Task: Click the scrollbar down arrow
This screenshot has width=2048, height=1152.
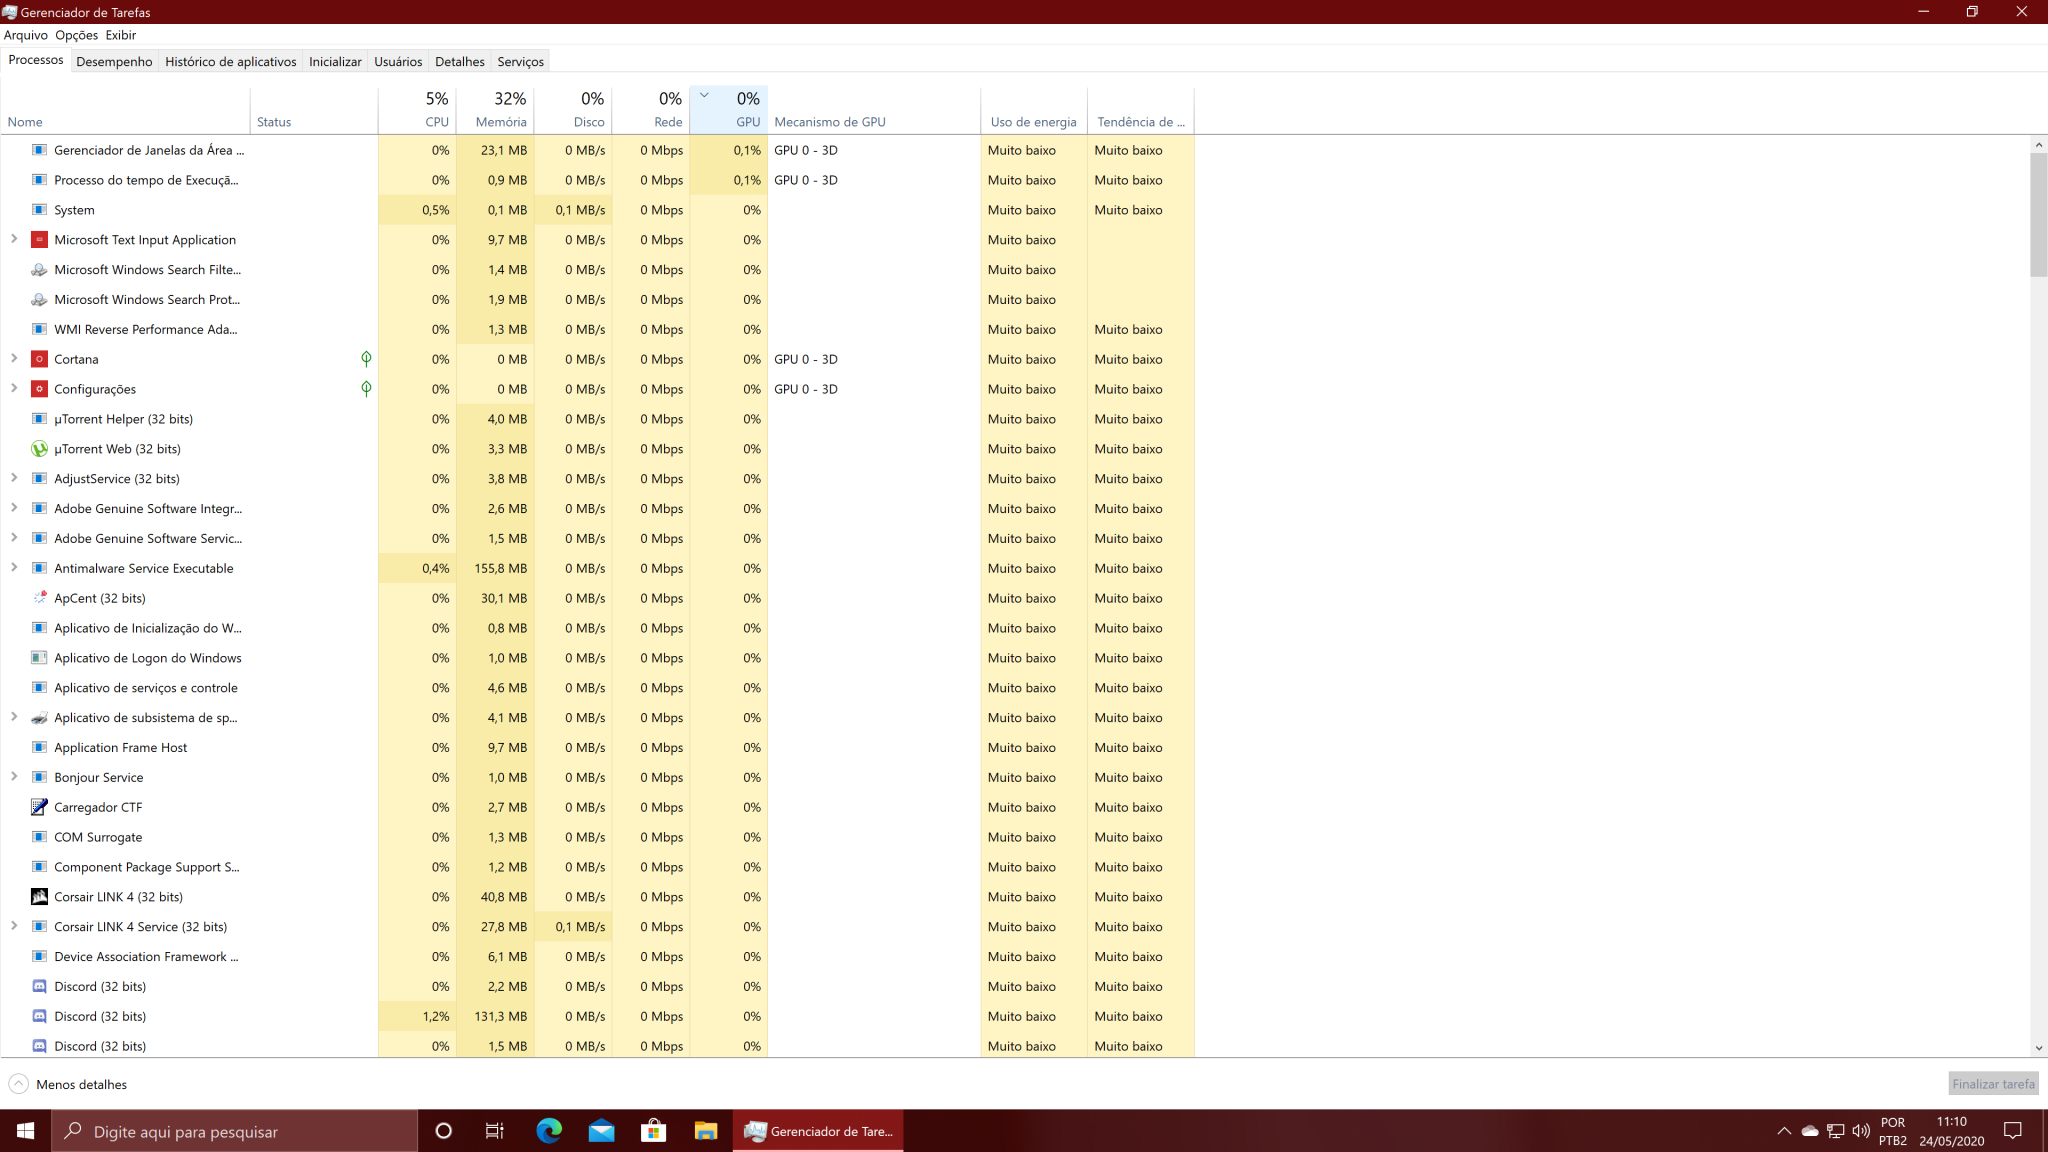Action: pyautogui.click(x=2038, y=1048)
